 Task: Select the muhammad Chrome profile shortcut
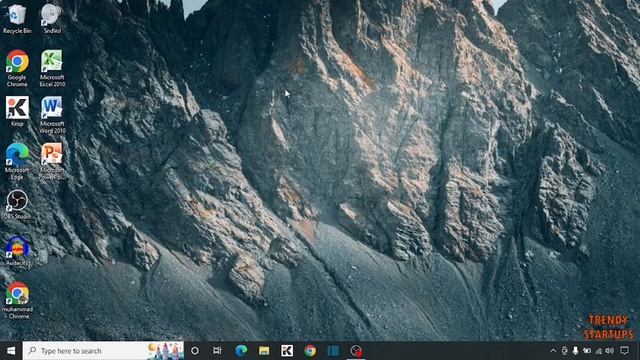[17, 300]
